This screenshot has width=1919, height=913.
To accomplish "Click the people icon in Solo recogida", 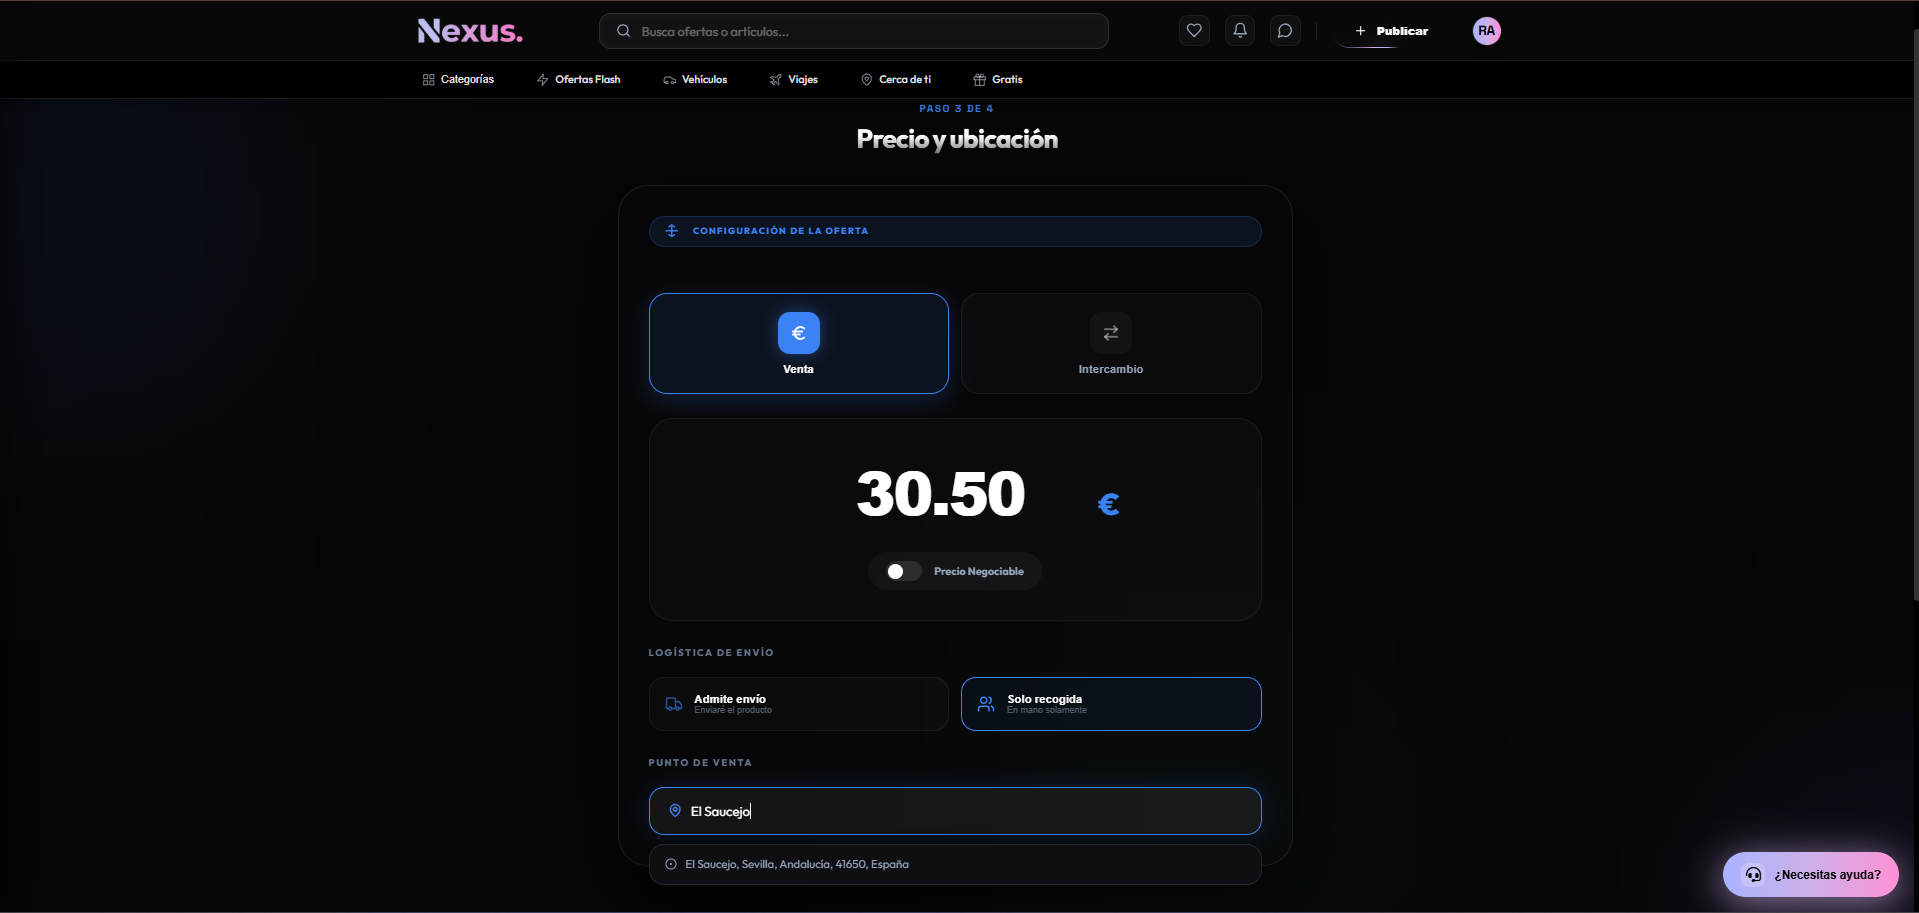I will click(986, 704).
